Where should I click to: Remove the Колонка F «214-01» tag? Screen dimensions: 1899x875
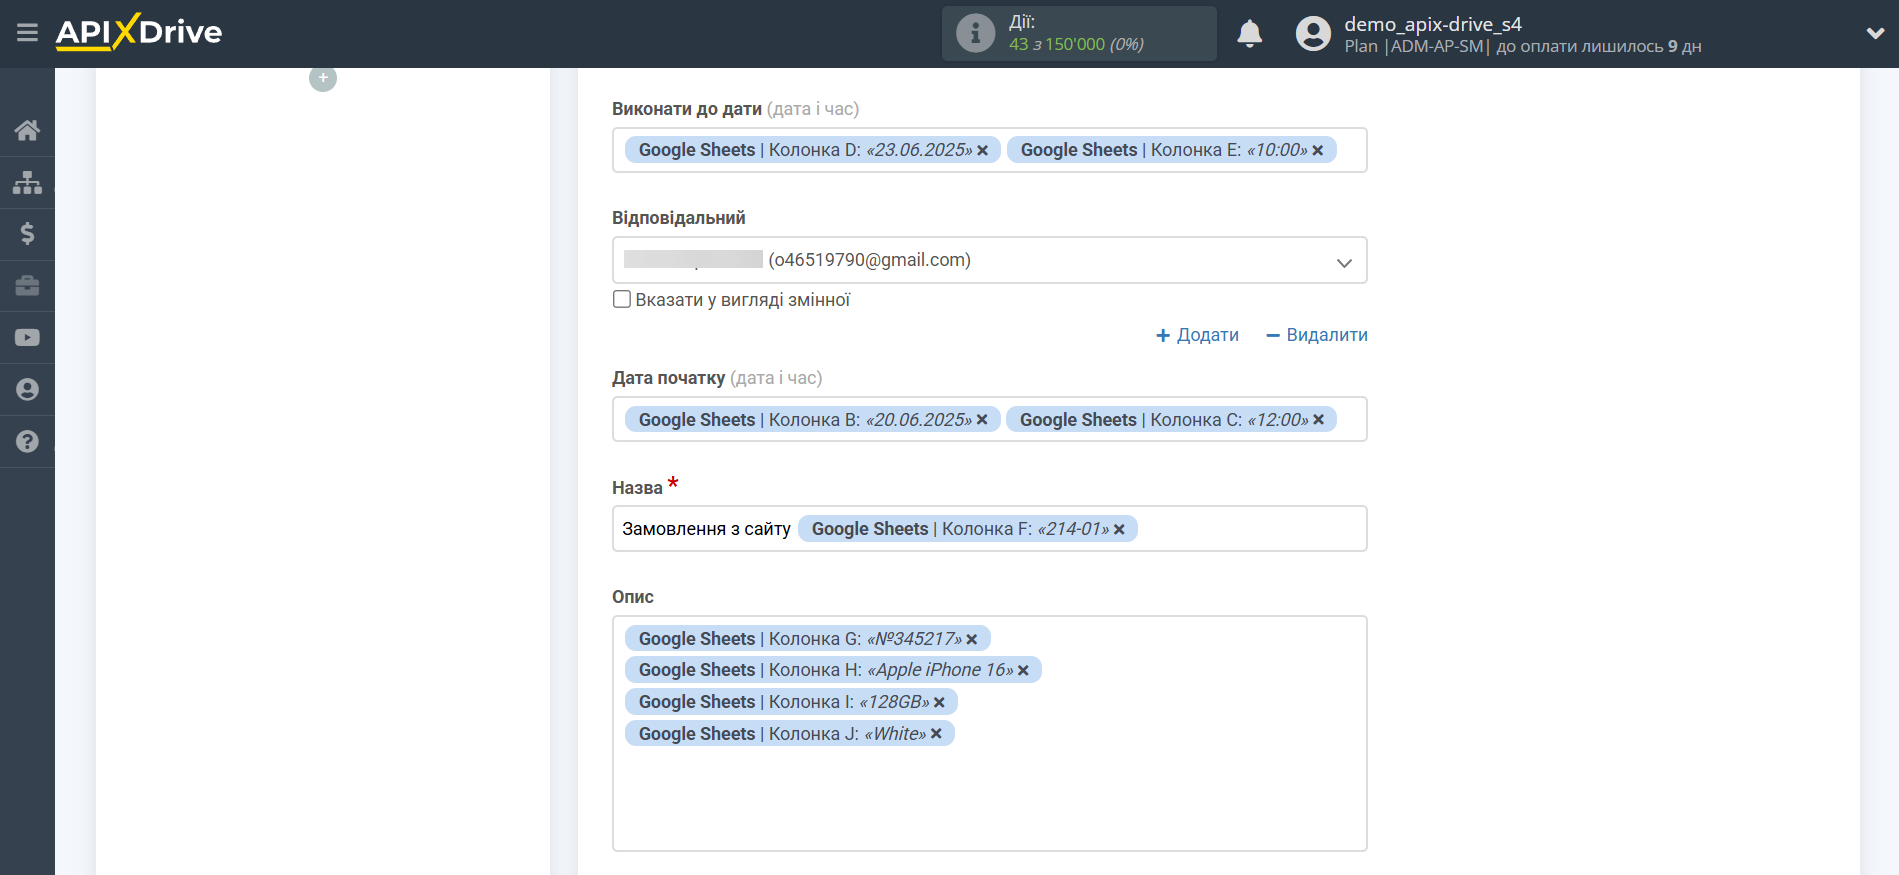click(x=1119, y=529)
